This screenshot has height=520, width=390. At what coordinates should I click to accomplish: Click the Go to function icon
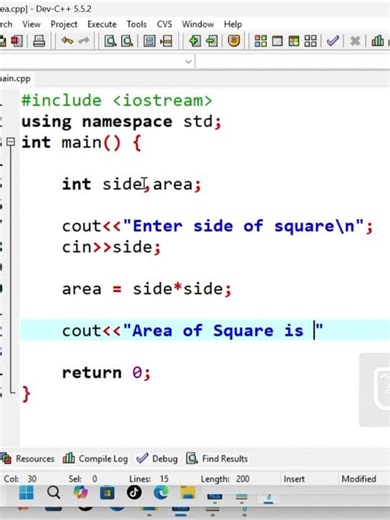[149, 41]
